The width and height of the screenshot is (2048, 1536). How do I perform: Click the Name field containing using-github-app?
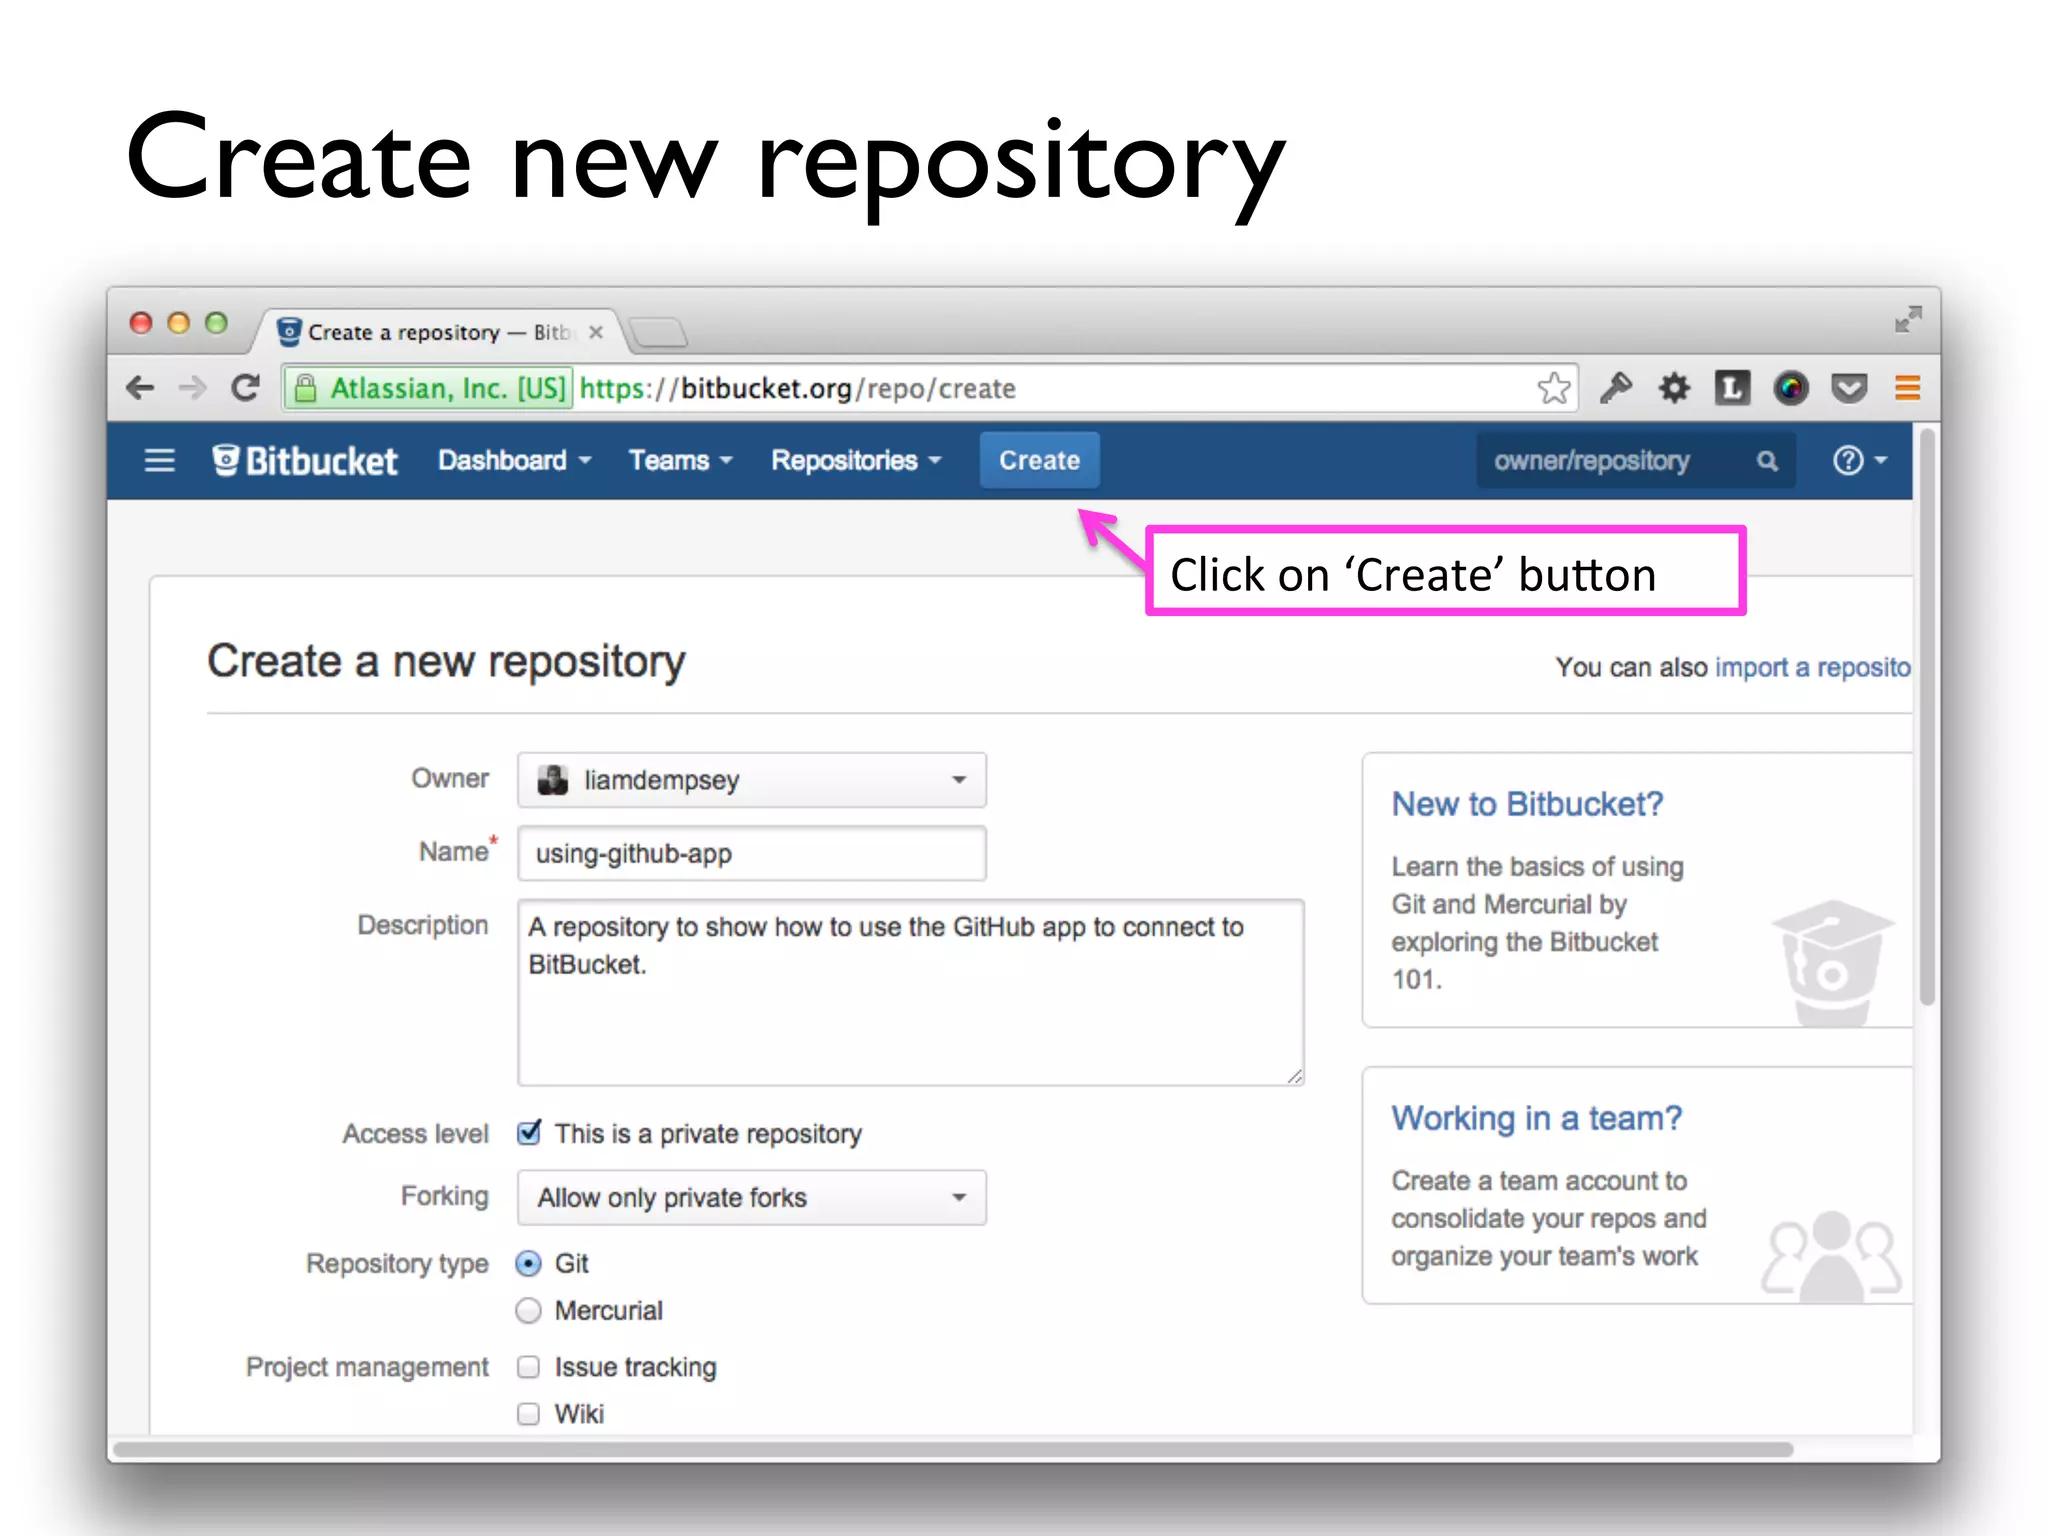click(752, 854)
